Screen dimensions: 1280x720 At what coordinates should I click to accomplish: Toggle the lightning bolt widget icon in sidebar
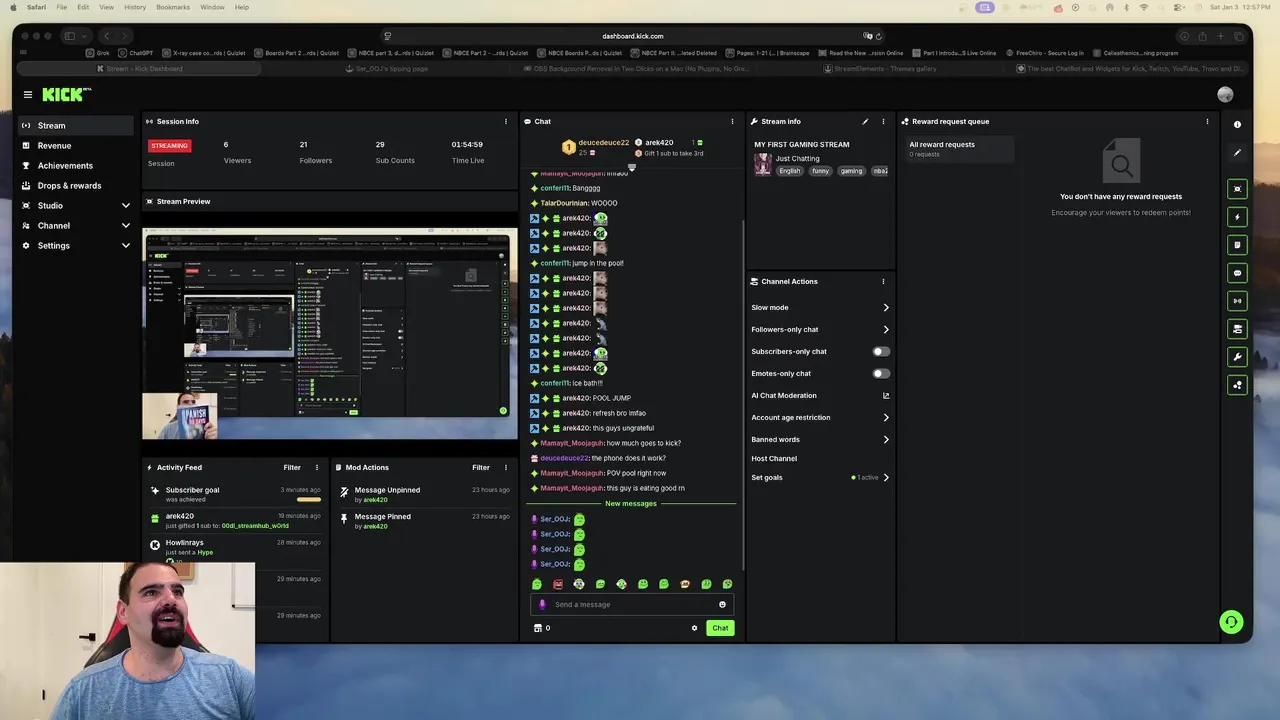tap(1237, 217)
